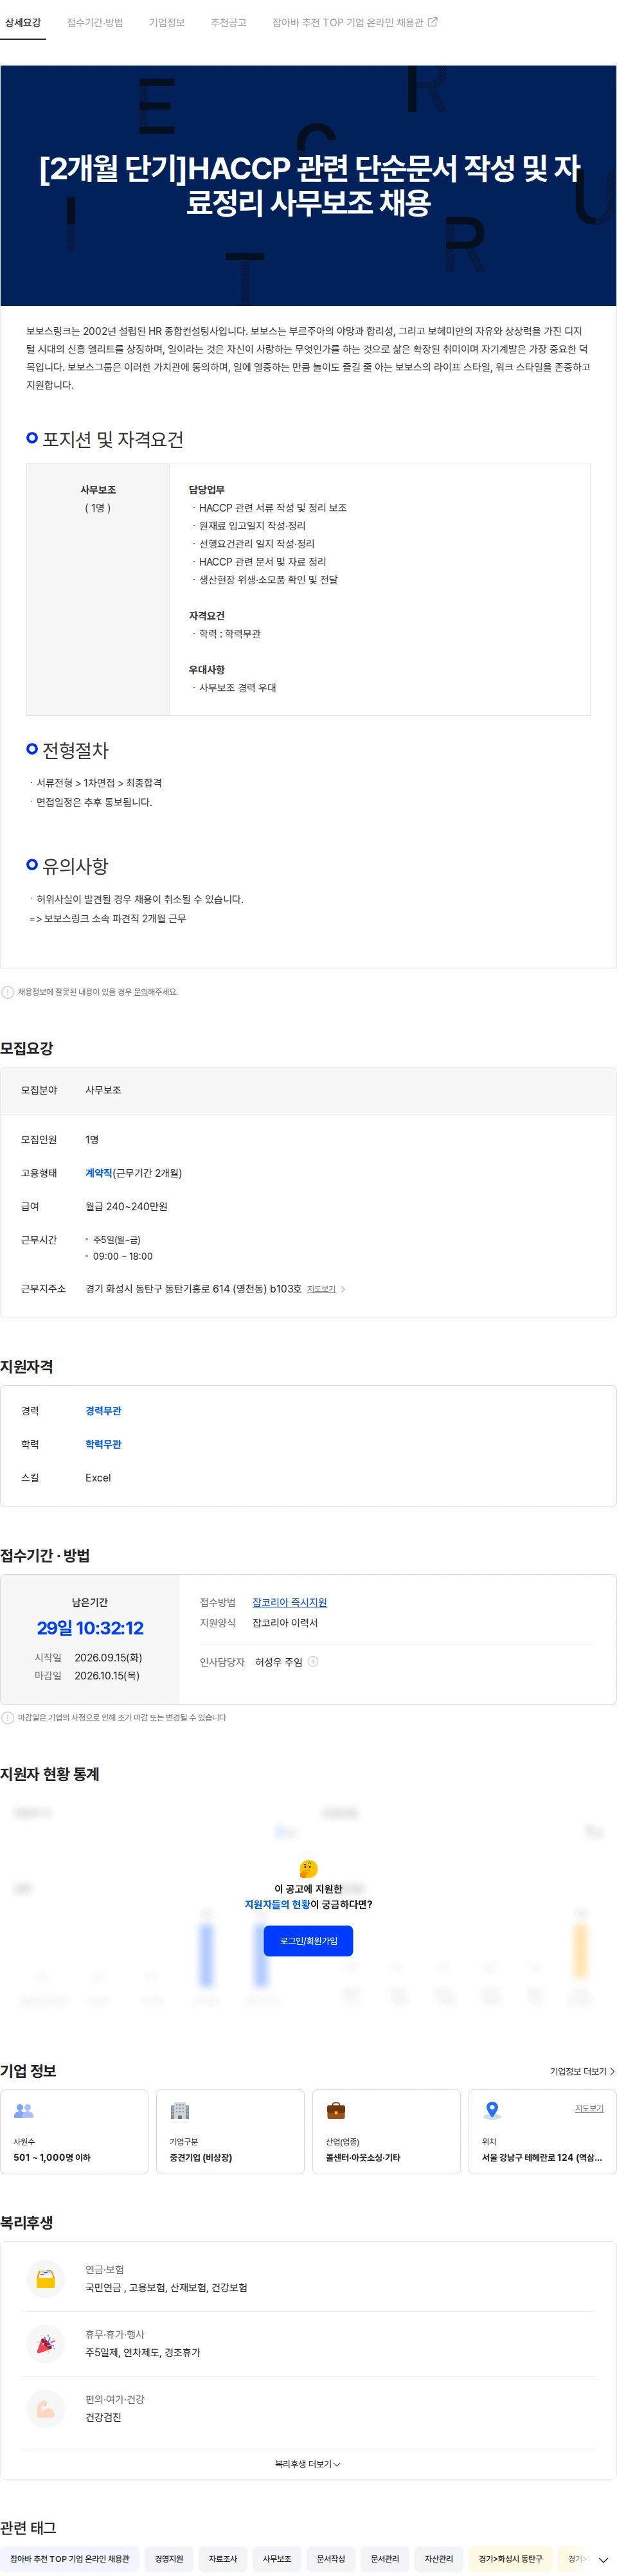This screenshot has height=2576, width=617.
Task: Switch to the 상세요강 tab
Action: click(23, 22)
